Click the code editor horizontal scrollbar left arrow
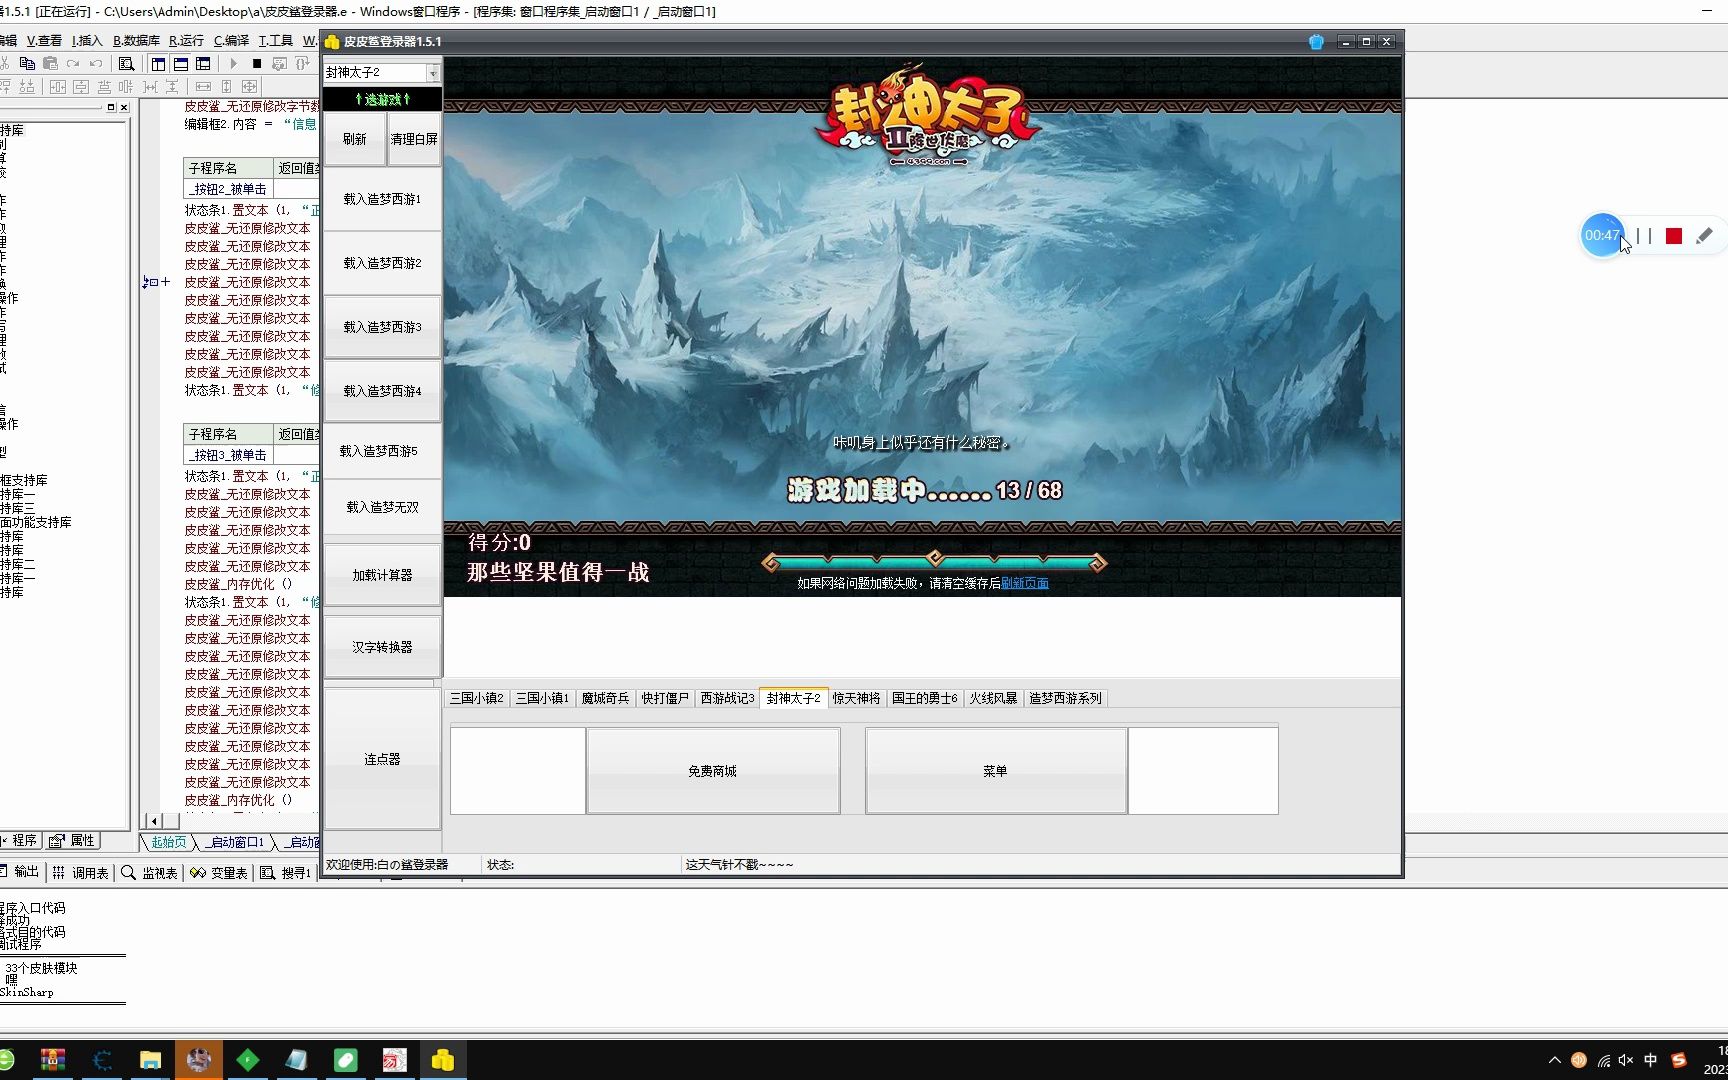Image resolution: width=1728 pixels, height=1080 pixels. (153, 821)
